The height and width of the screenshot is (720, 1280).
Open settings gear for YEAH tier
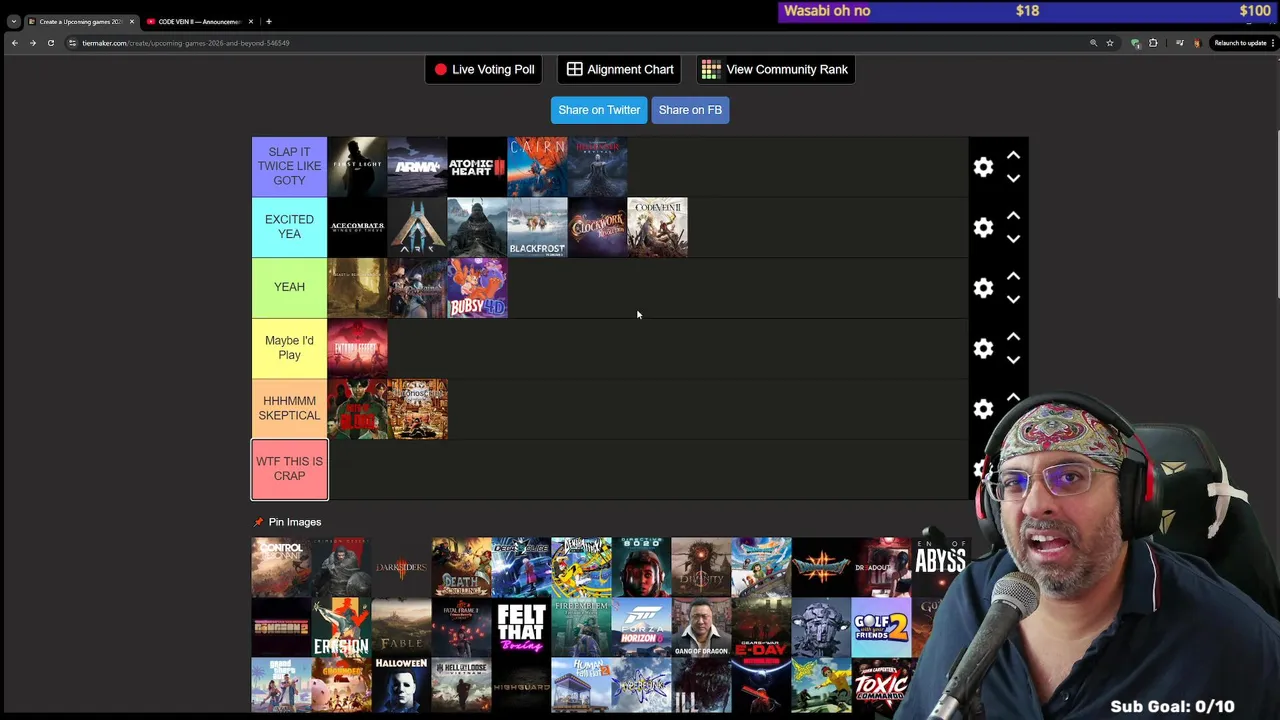(983, 288)
